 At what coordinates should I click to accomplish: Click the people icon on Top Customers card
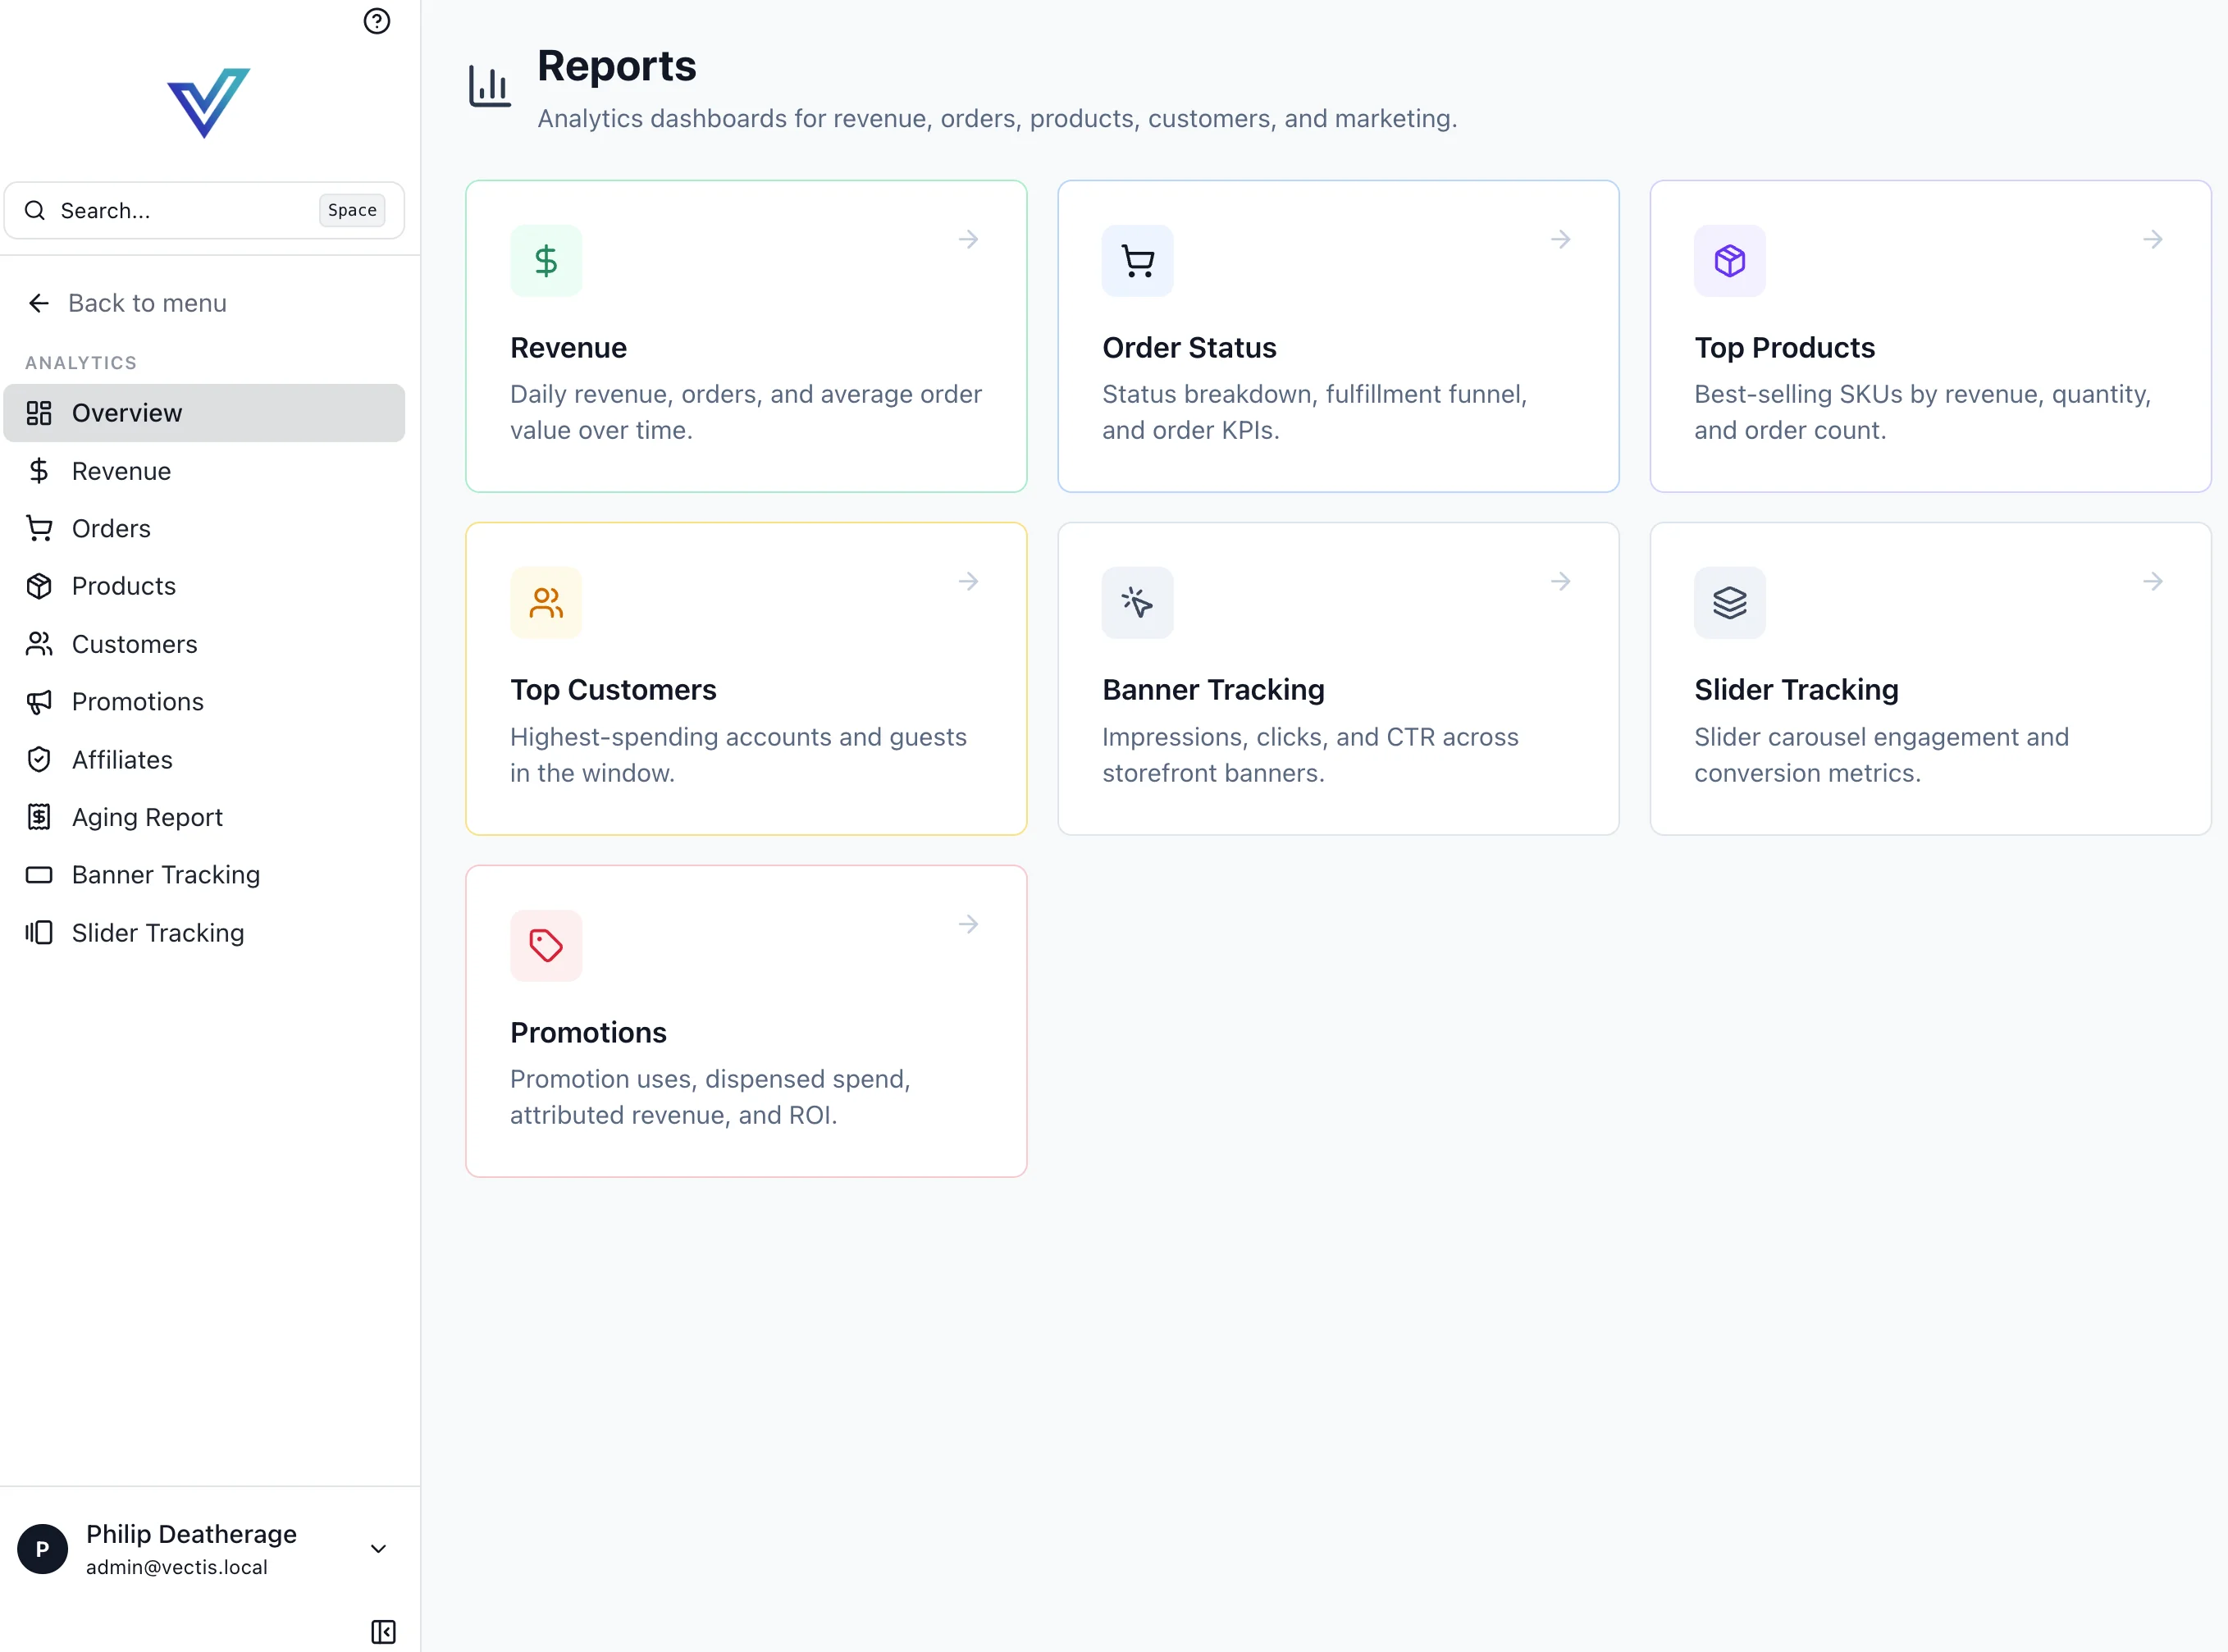[x=546, y=603]
